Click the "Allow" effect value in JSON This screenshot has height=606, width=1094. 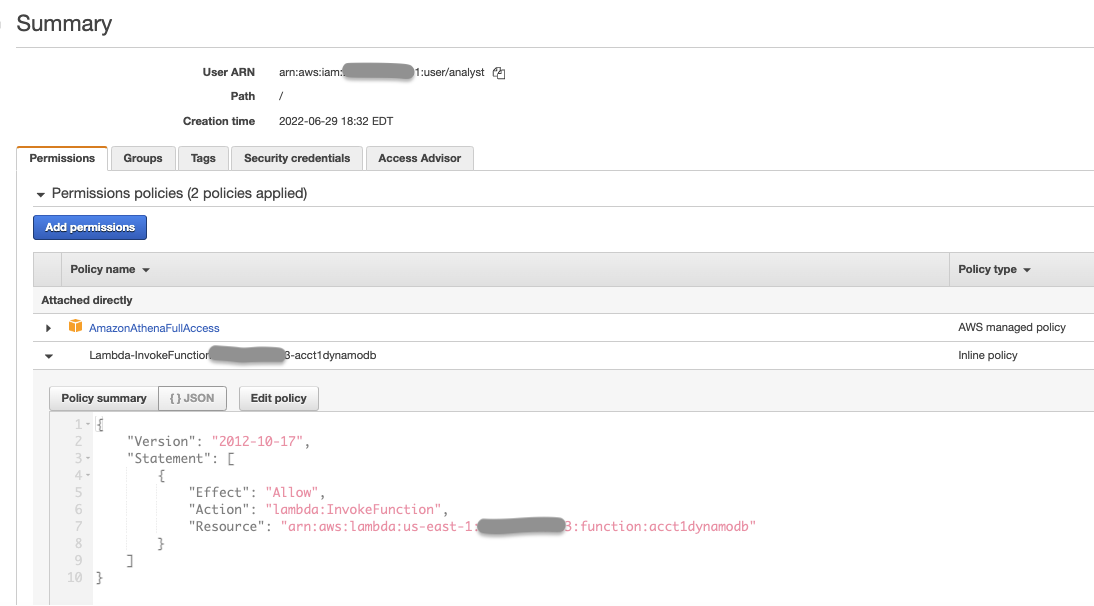292,492
